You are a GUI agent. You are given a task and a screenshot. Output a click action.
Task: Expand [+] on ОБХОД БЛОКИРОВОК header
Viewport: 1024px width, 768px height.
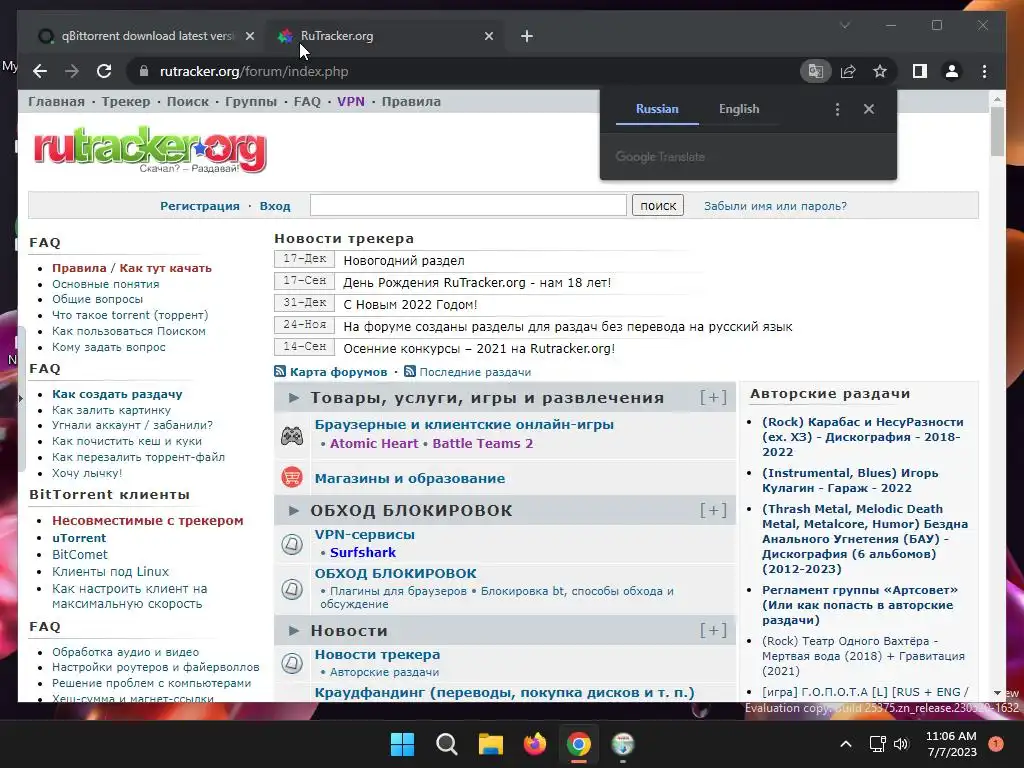(713, 510)
